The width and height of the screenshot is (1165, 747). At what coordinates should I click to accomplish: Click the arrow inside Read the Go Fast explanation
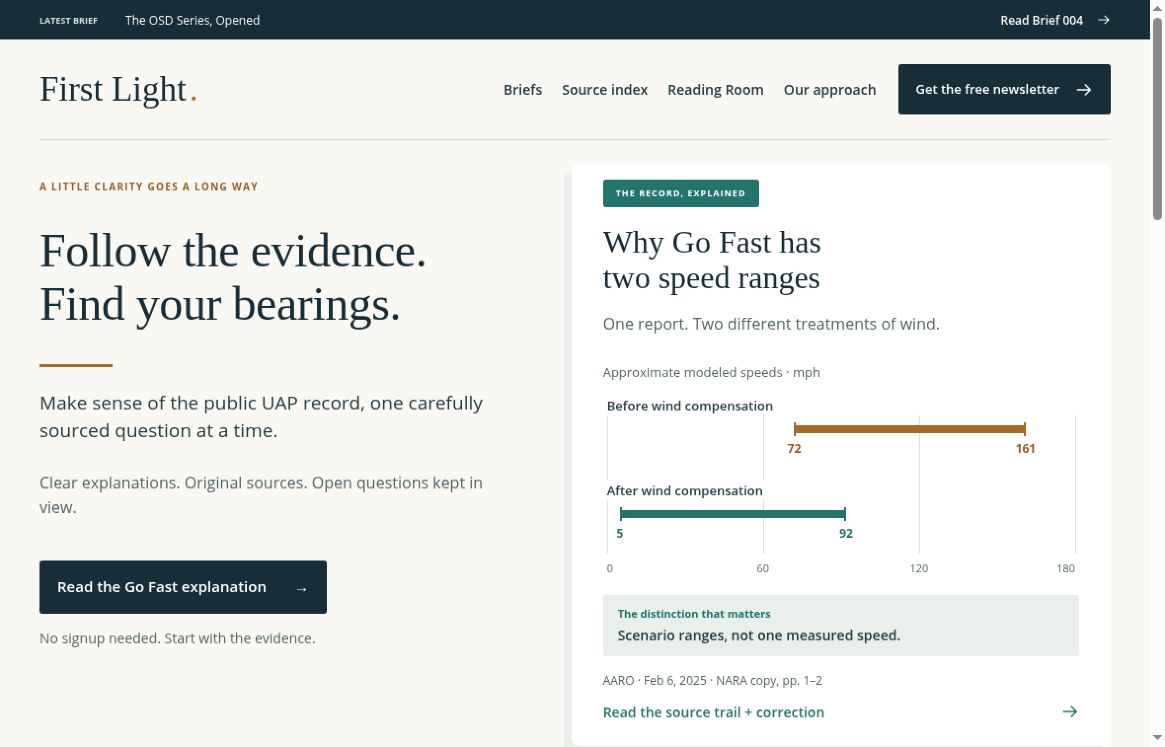click(x=302, y=589)
